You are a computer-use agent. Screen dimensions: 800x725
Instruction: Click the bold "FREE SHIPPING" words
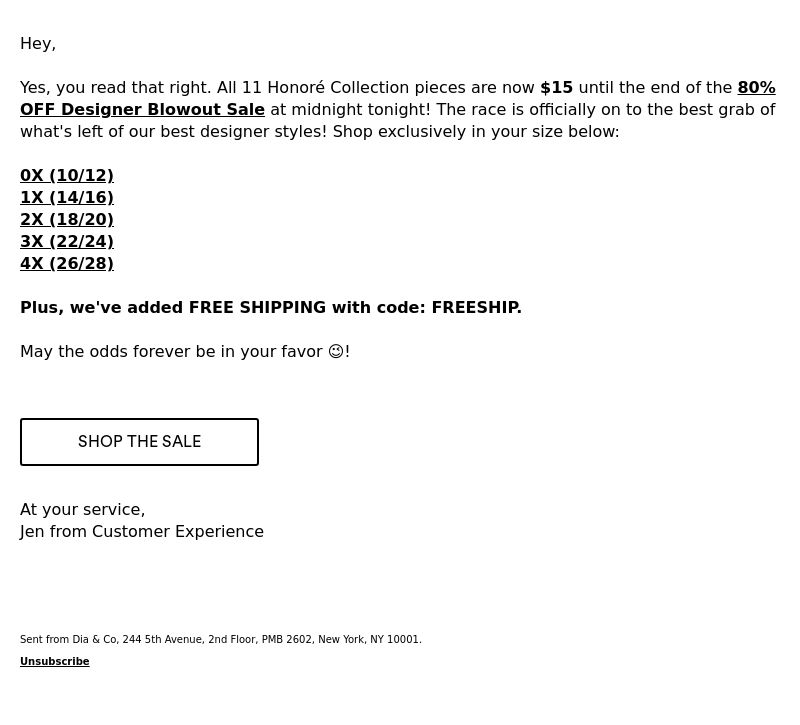point(257,308)
